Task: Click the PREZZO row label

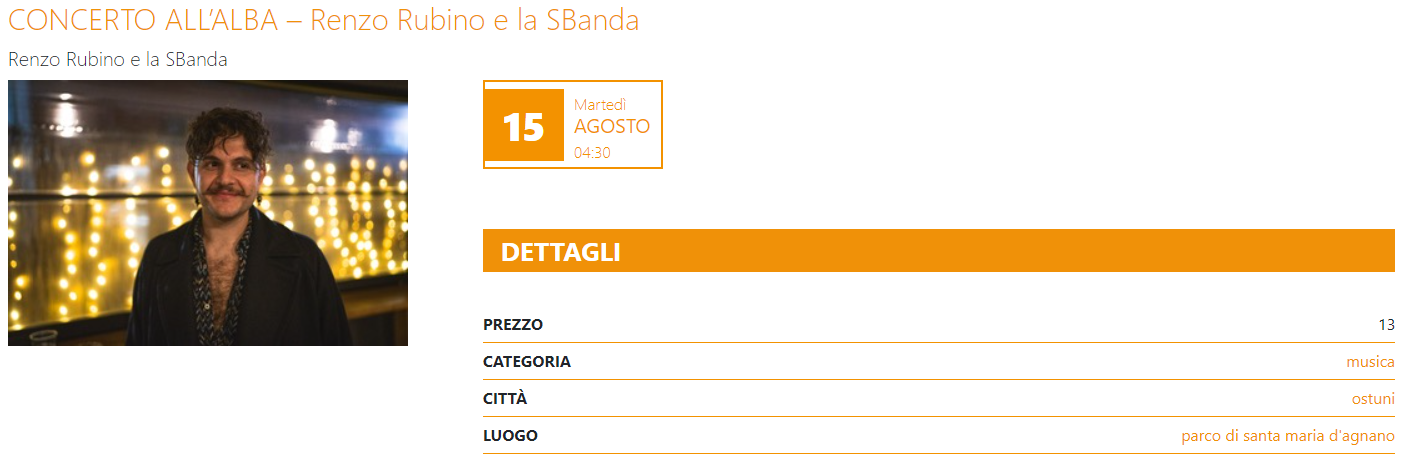Action: click(x=513, y=325)
